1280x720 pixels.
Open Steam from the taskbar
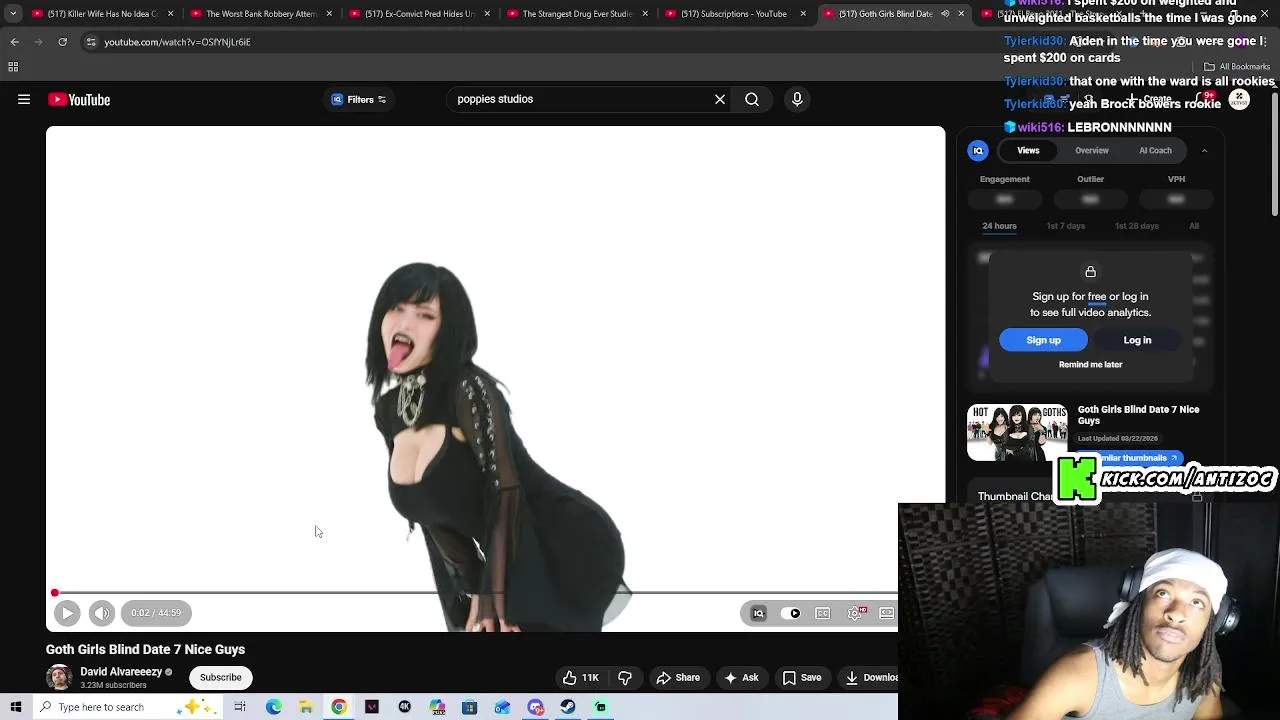coord(568,707)
